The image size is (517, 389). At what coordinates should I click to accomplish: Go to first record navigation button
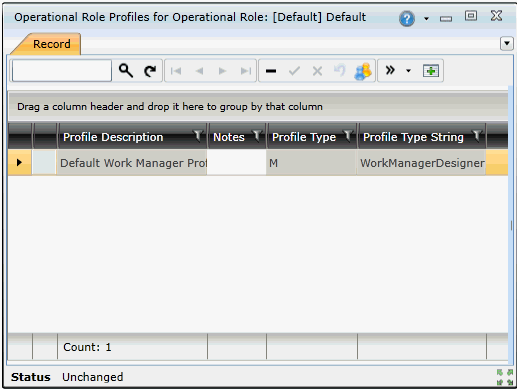pos(176,71)
